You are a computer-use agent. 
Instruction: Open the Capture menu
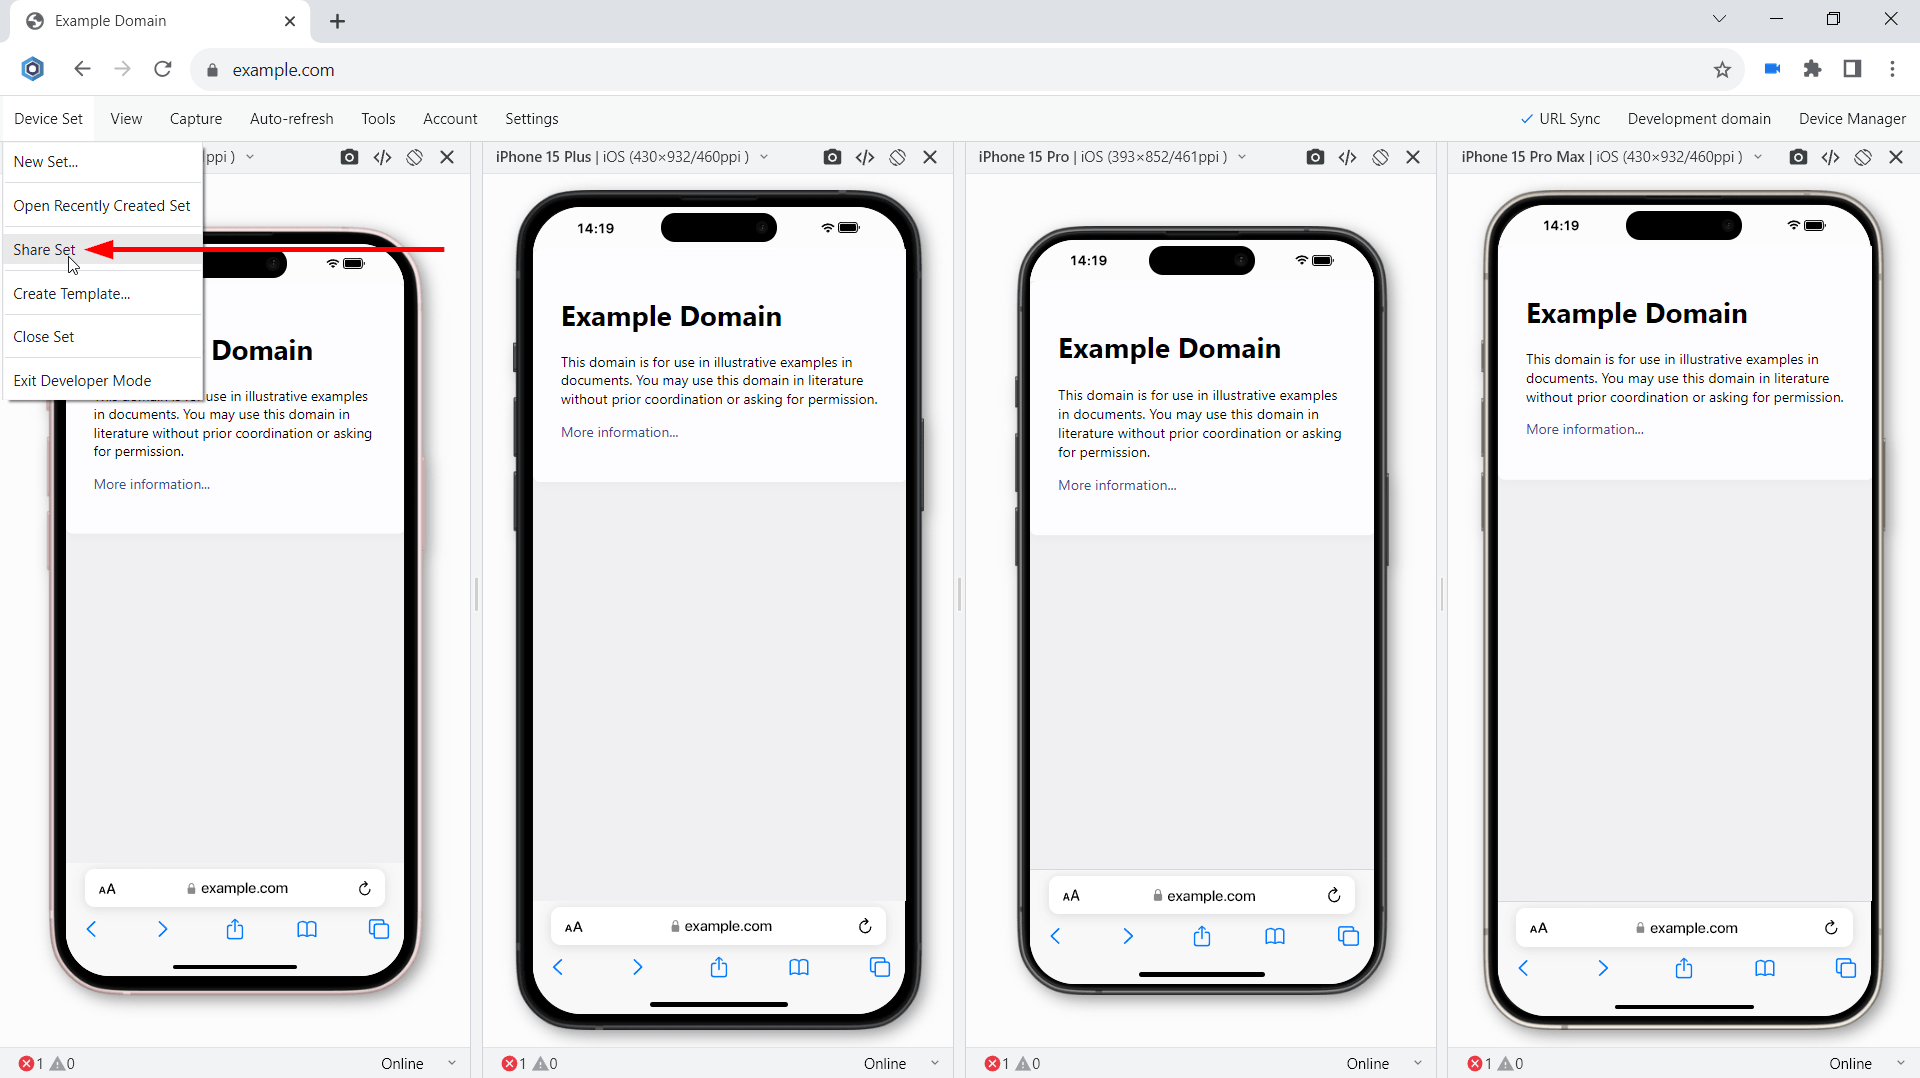coord(195,118)
